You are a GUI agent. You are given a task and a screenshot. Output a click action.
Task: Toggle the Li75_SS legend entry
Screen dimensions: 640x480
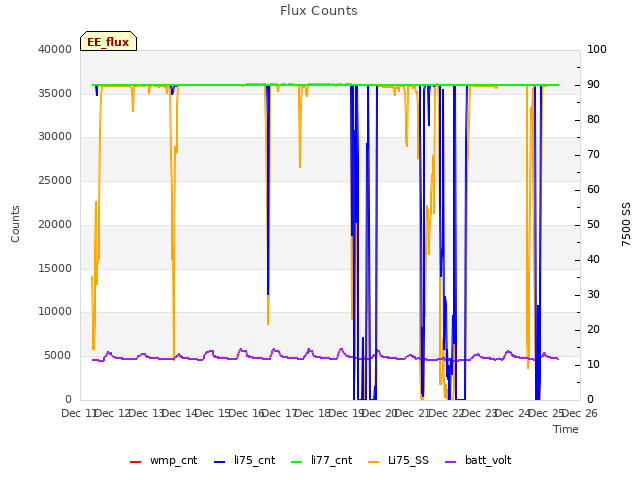pos(398,460)
